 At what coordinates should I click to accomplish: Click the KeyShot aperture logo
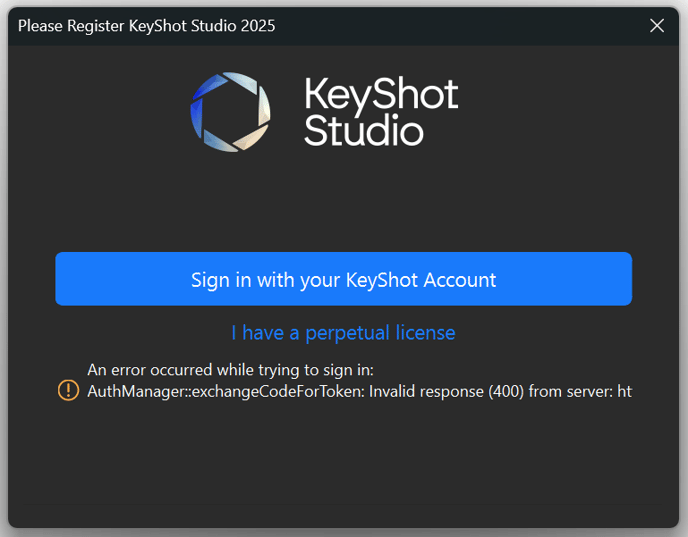230,112
